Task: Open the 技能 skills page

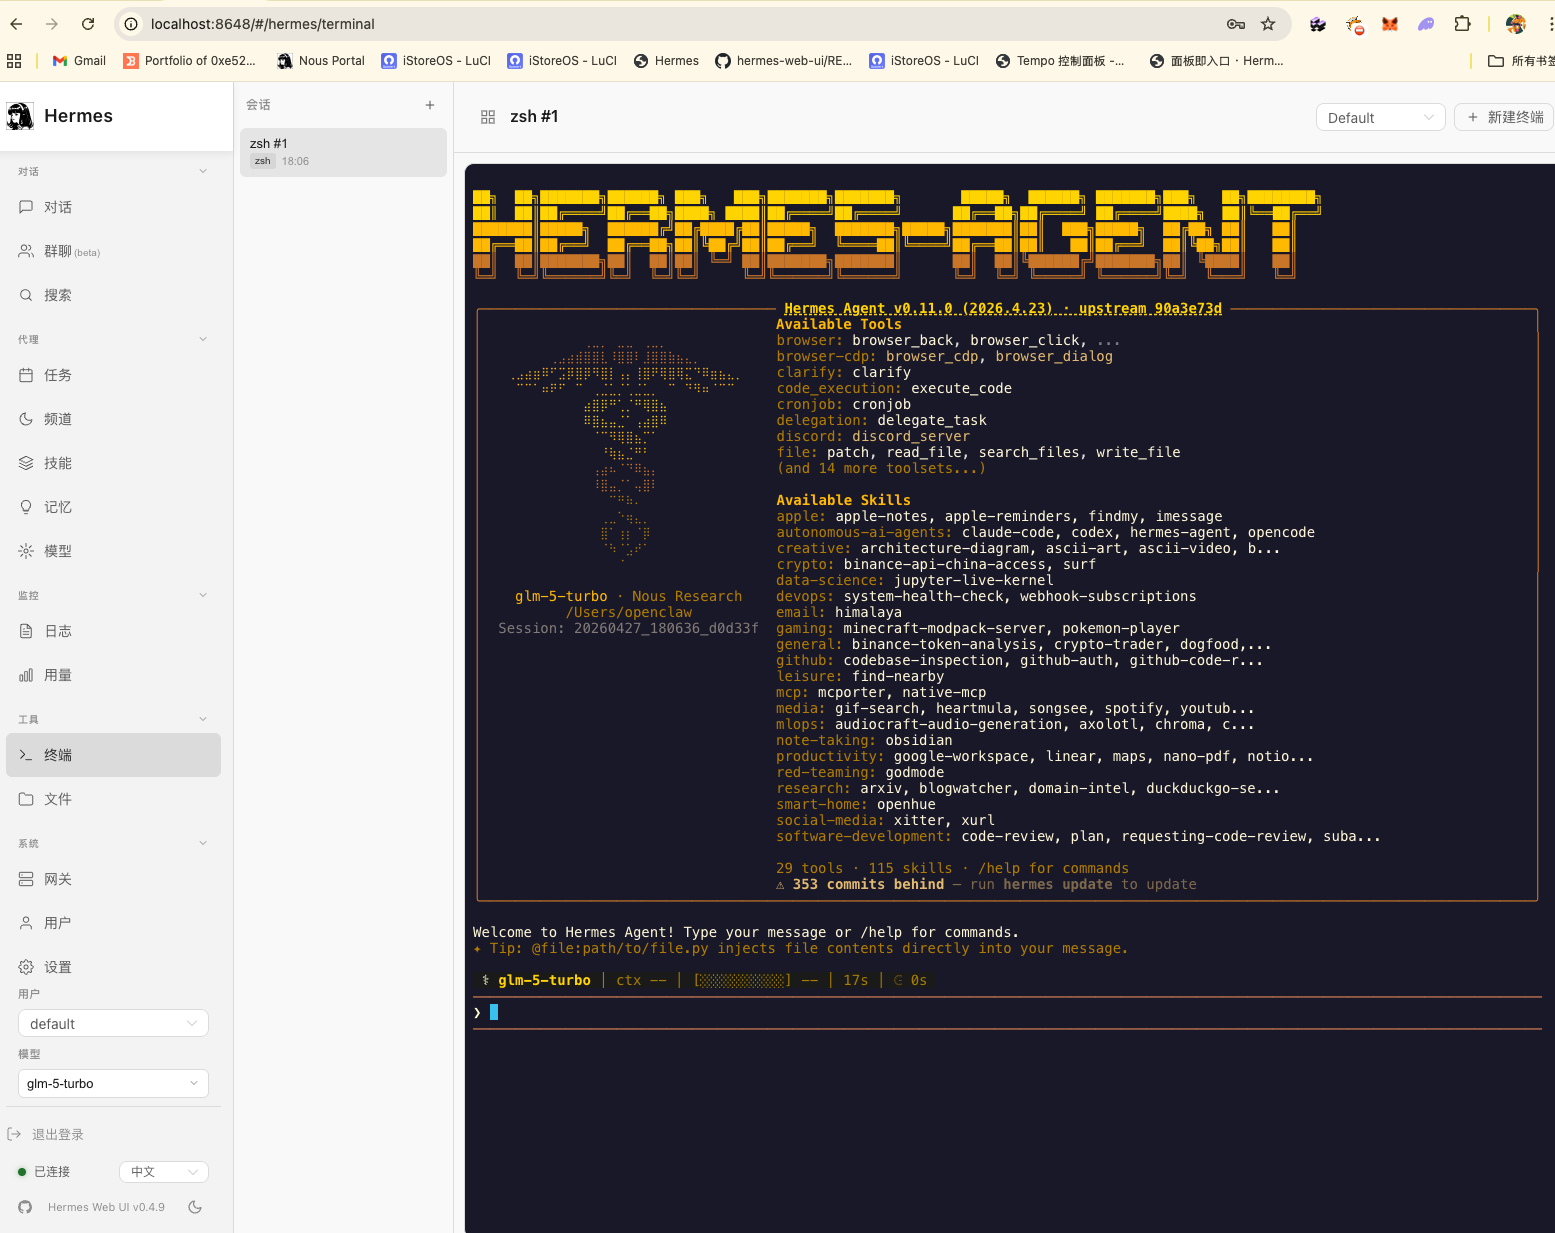Action: click(58, 463)
